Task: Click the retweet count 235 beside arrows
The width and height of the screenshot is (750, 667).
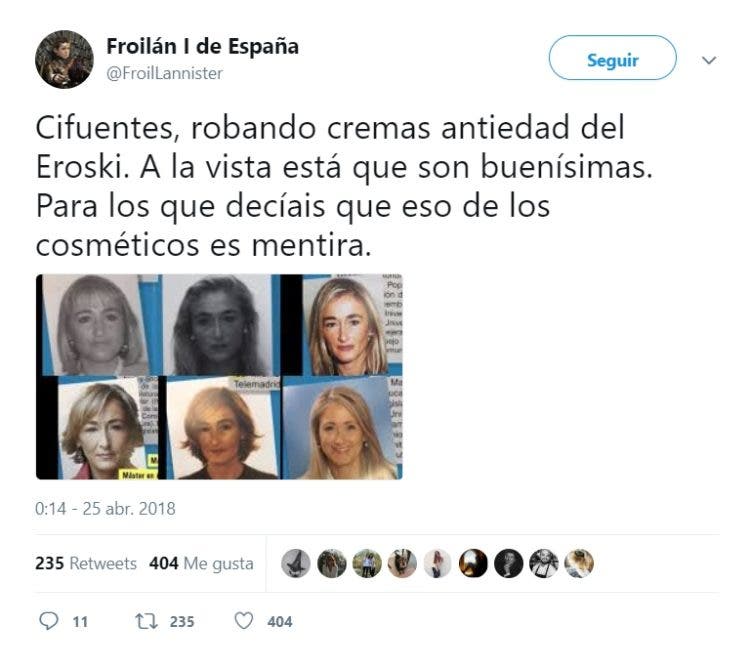Action: tap(182, 622)
